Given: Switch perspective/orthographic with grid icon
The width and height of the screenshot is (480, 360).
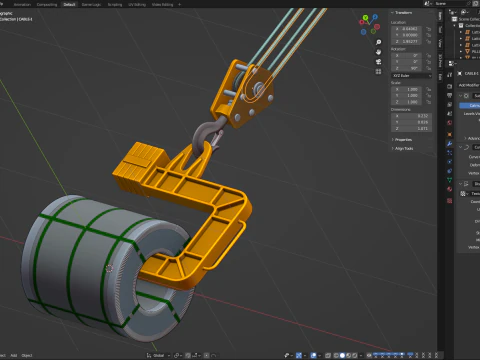Looking at the screenshot, I should click(x=378, y=72).
